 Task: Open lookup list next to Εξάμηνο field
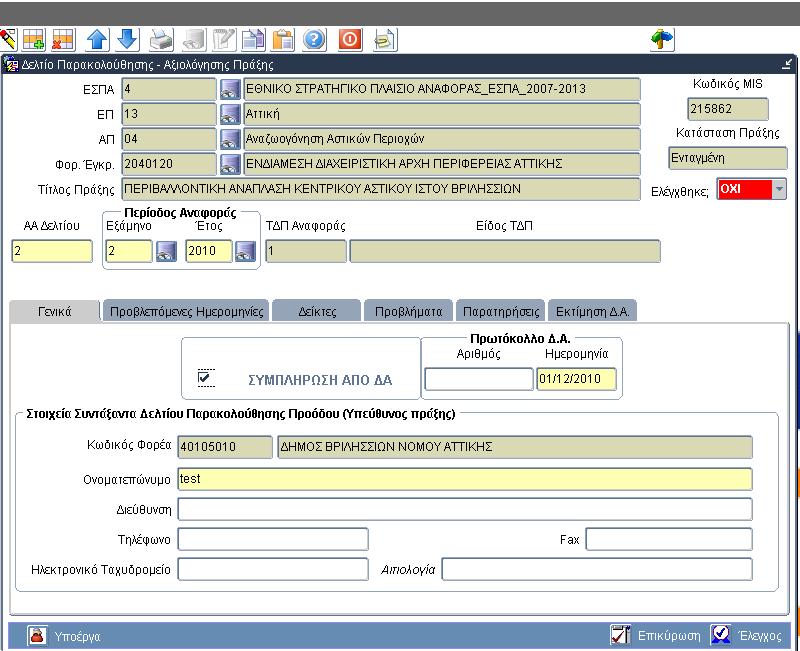[166, 251]
